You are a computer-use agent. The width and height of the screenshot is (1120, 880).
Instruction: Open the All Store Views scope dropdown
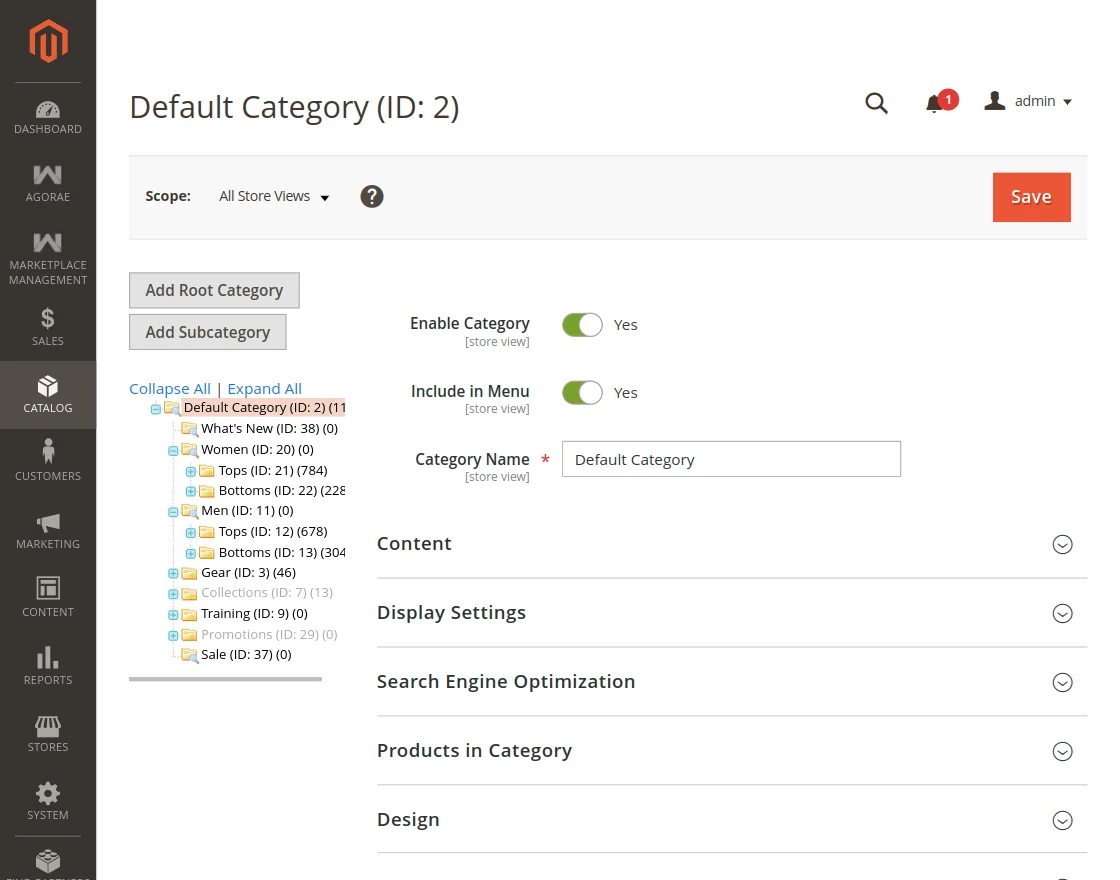[273, 196]
